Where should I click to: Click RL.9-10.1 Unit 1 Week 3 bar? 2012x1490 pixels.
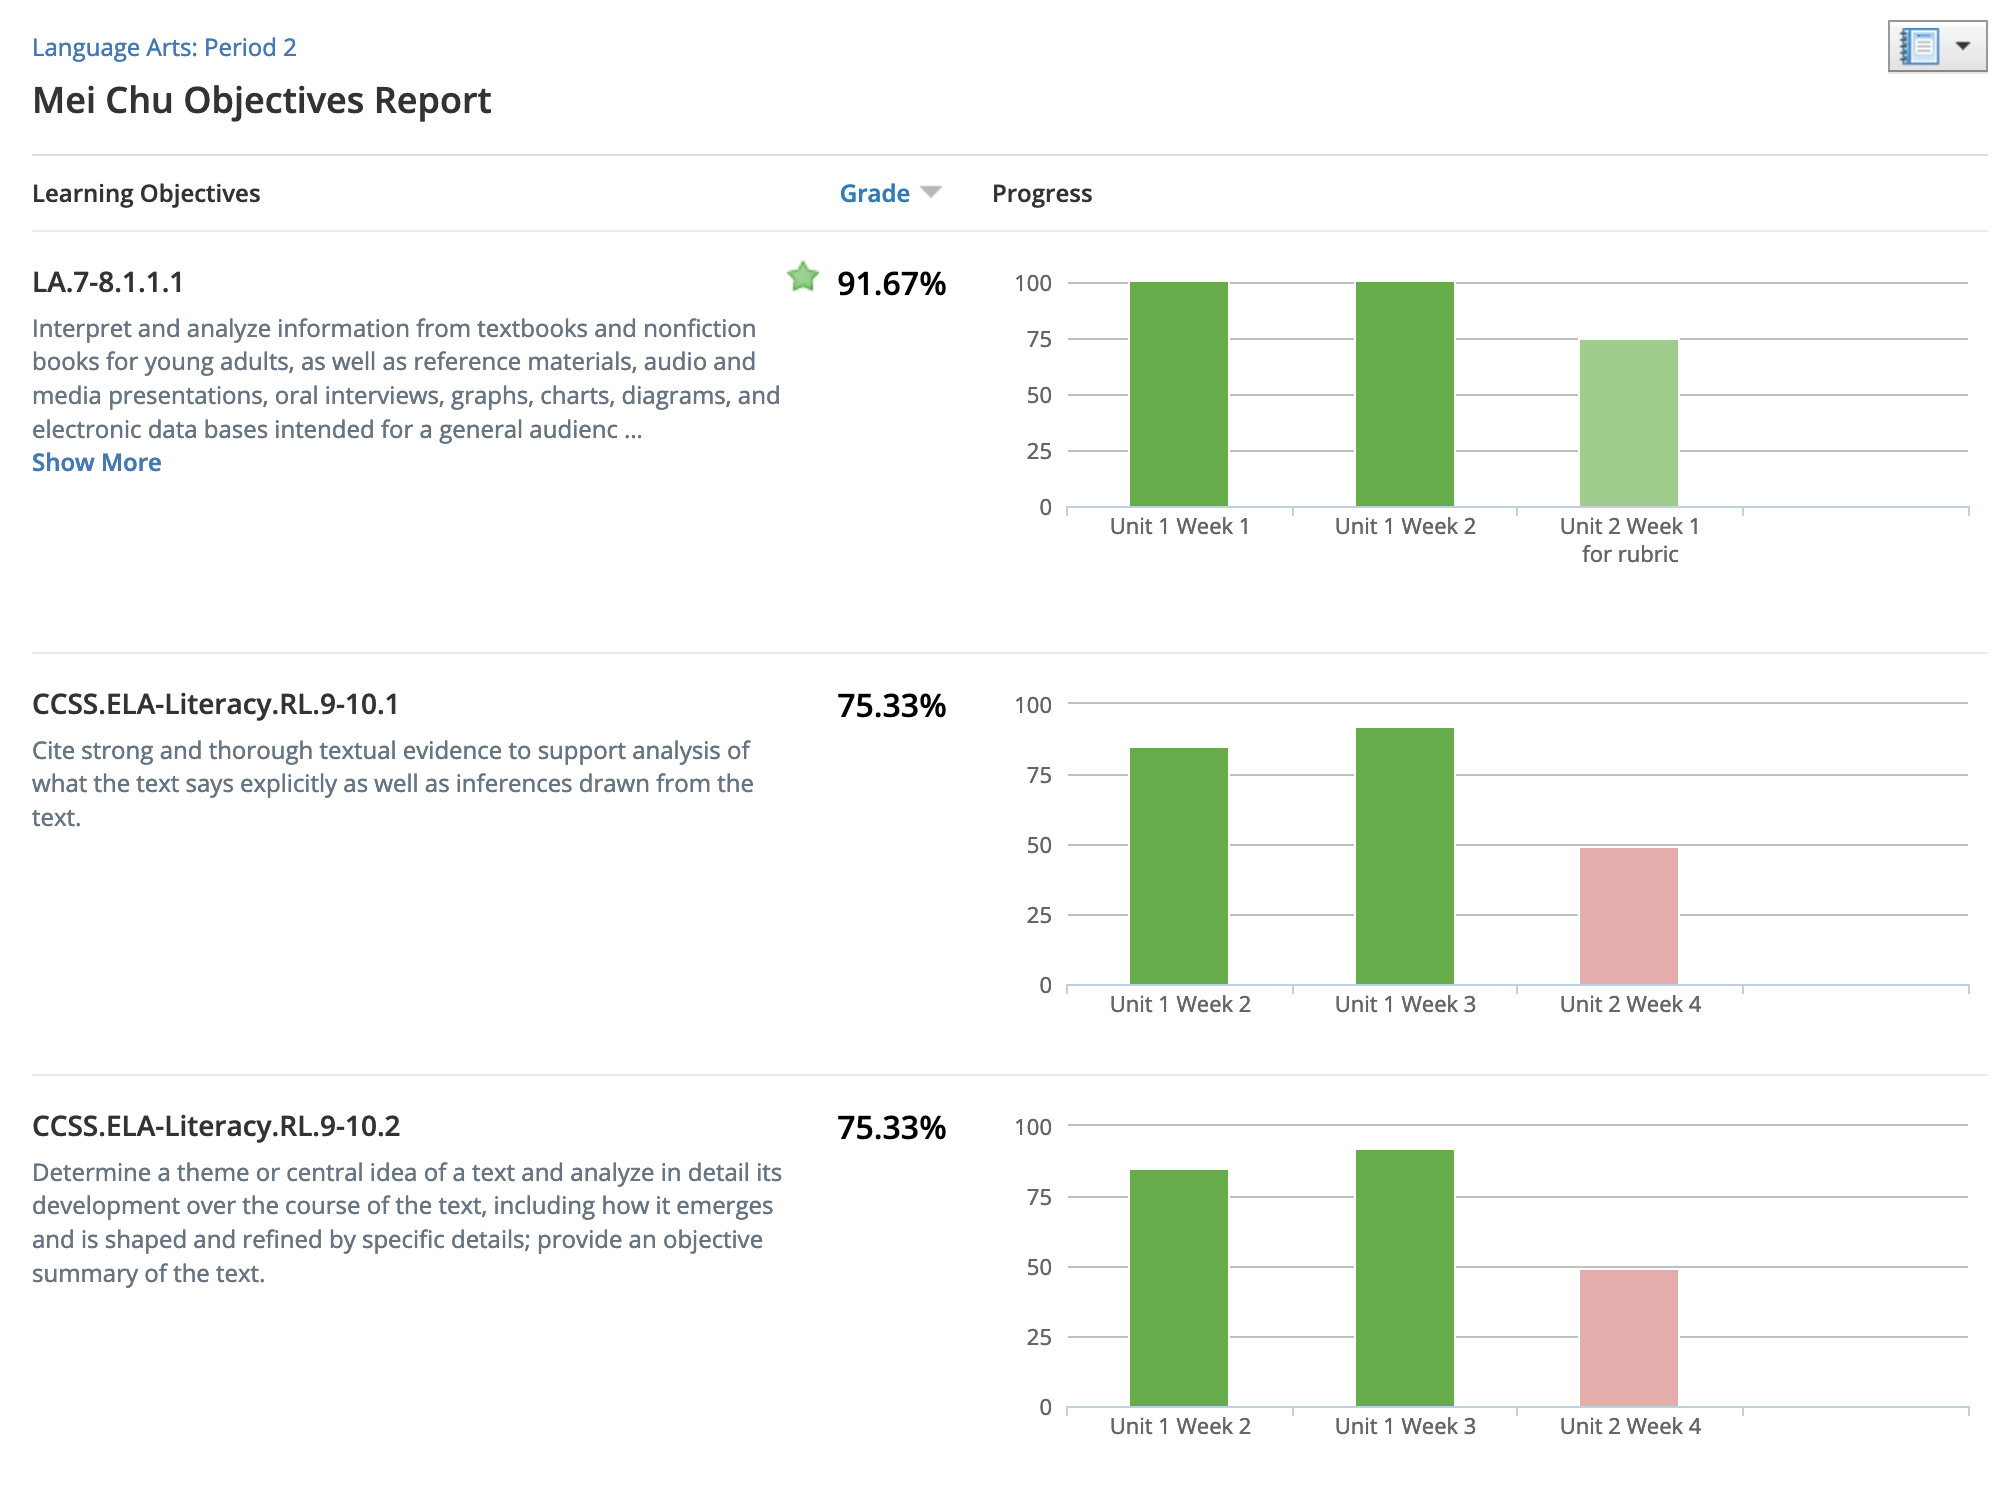point(1404,856)
